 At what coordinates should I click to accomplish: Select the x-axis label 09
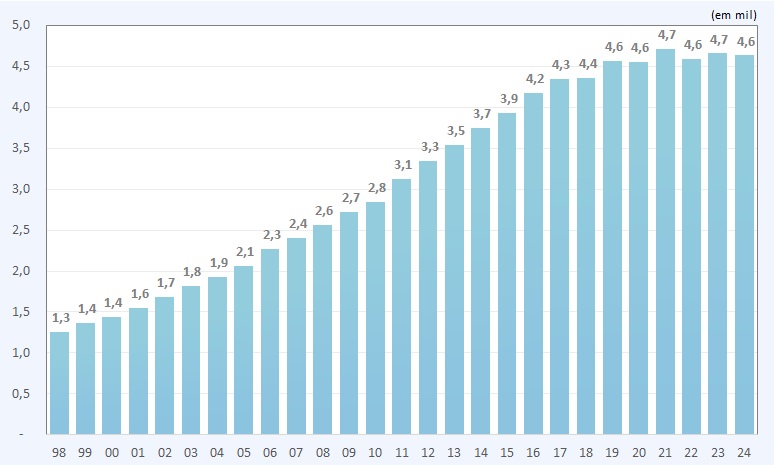[x=348, y=452]
